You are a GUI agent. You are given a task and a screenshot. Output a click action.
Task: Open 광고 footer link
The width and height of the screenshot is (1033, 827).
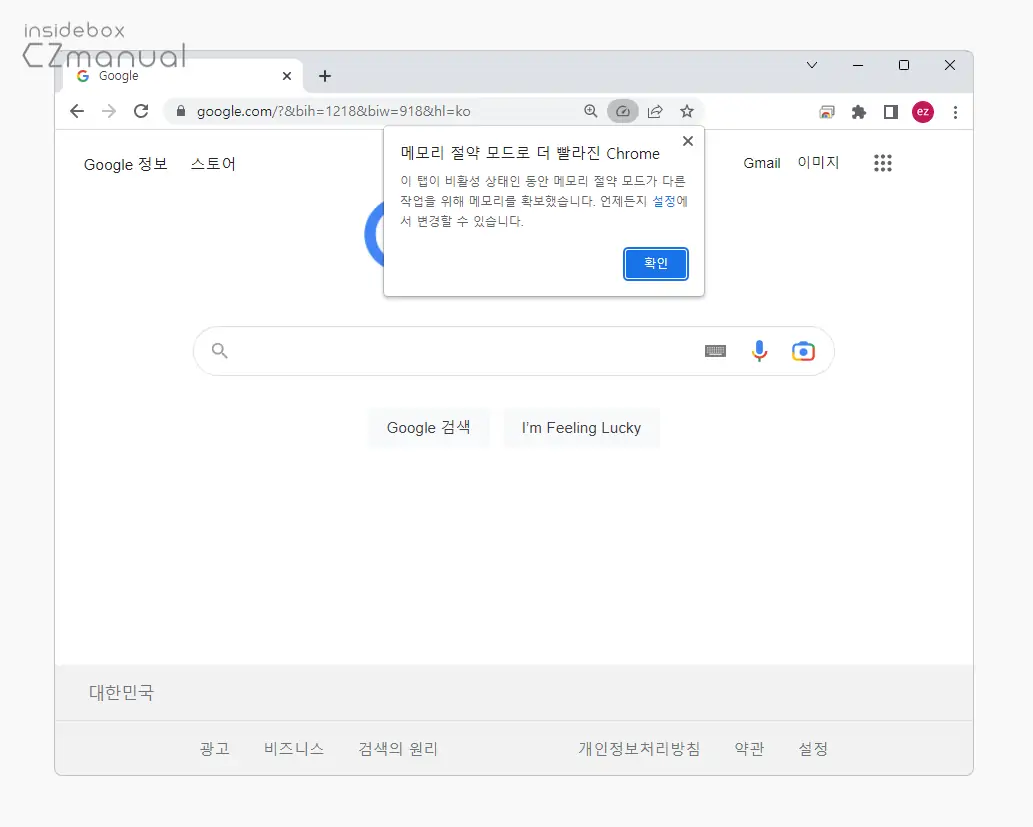tap(215, 749)
